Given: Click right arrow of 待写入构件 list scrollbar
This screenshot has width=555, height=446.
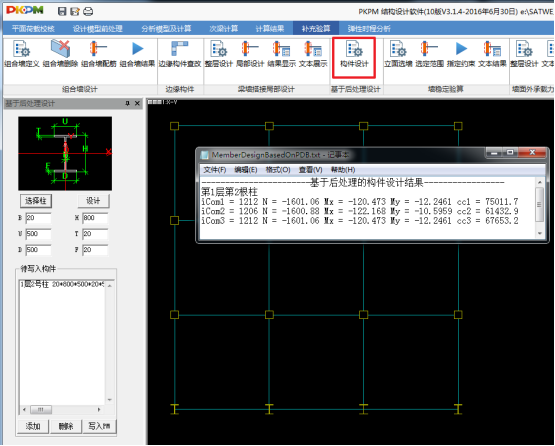Looking at the screenshot, I should click(x=99, y=410).
